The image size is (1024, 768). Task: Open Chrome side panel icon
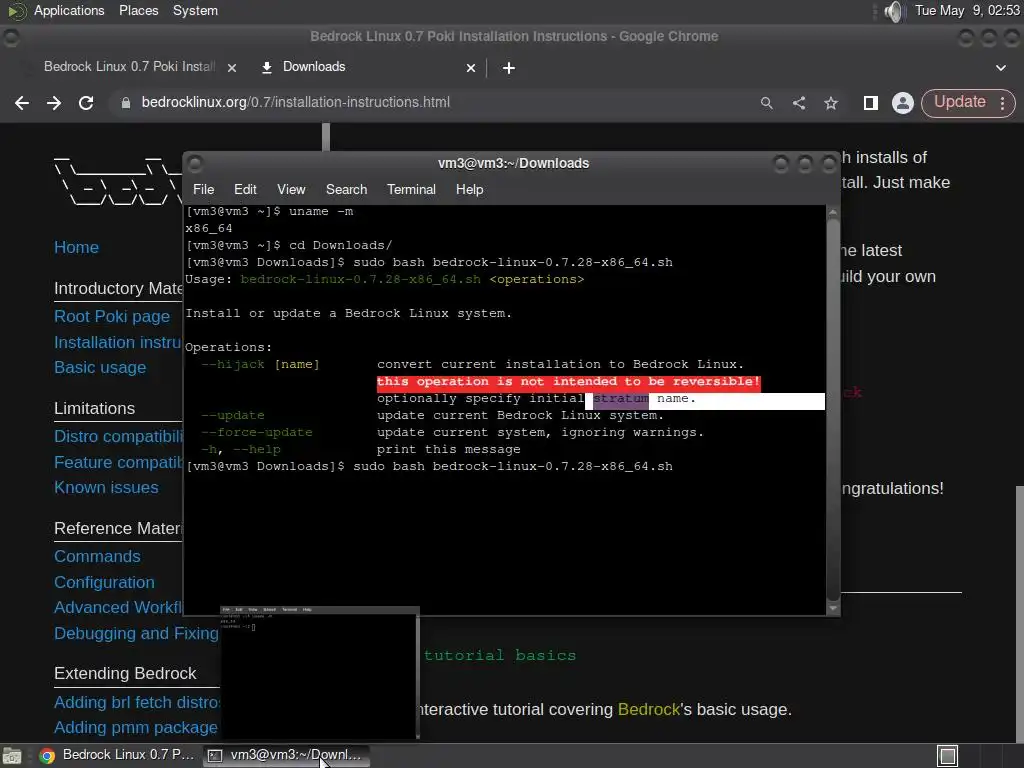[x=871, y=103]
